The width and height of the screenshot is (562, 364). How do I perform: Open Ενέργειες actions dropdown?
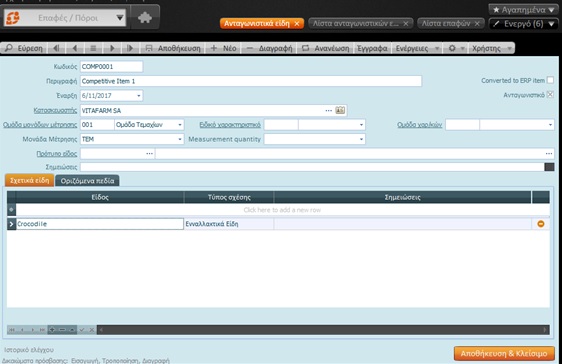pos(417,48)
